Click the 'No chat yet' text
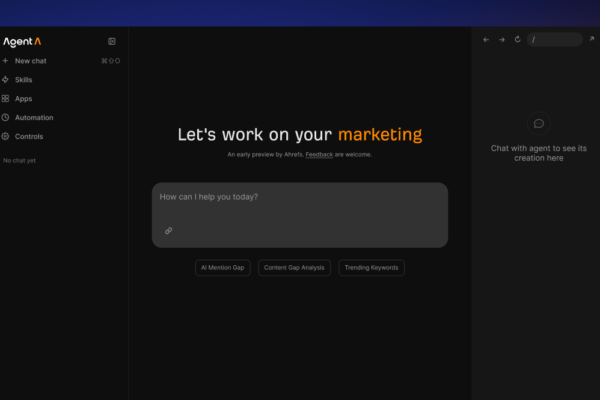 [19, 160]
